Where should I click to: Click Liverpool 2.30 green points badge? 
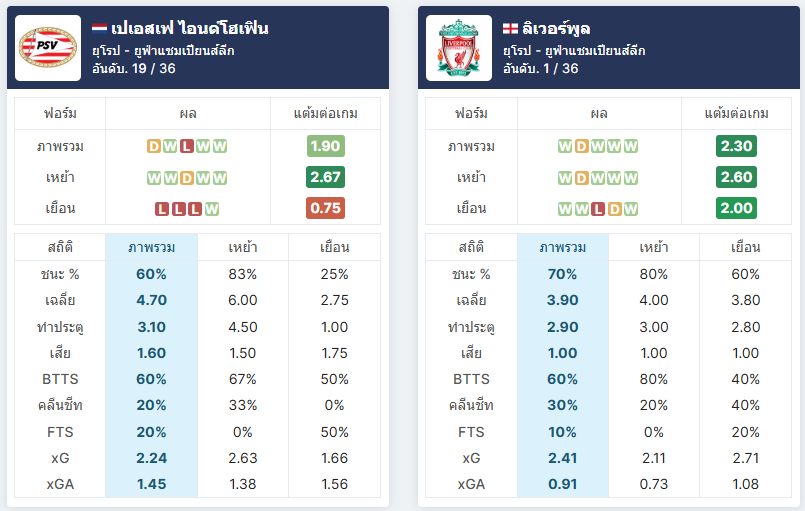click(x=736, y=146)
